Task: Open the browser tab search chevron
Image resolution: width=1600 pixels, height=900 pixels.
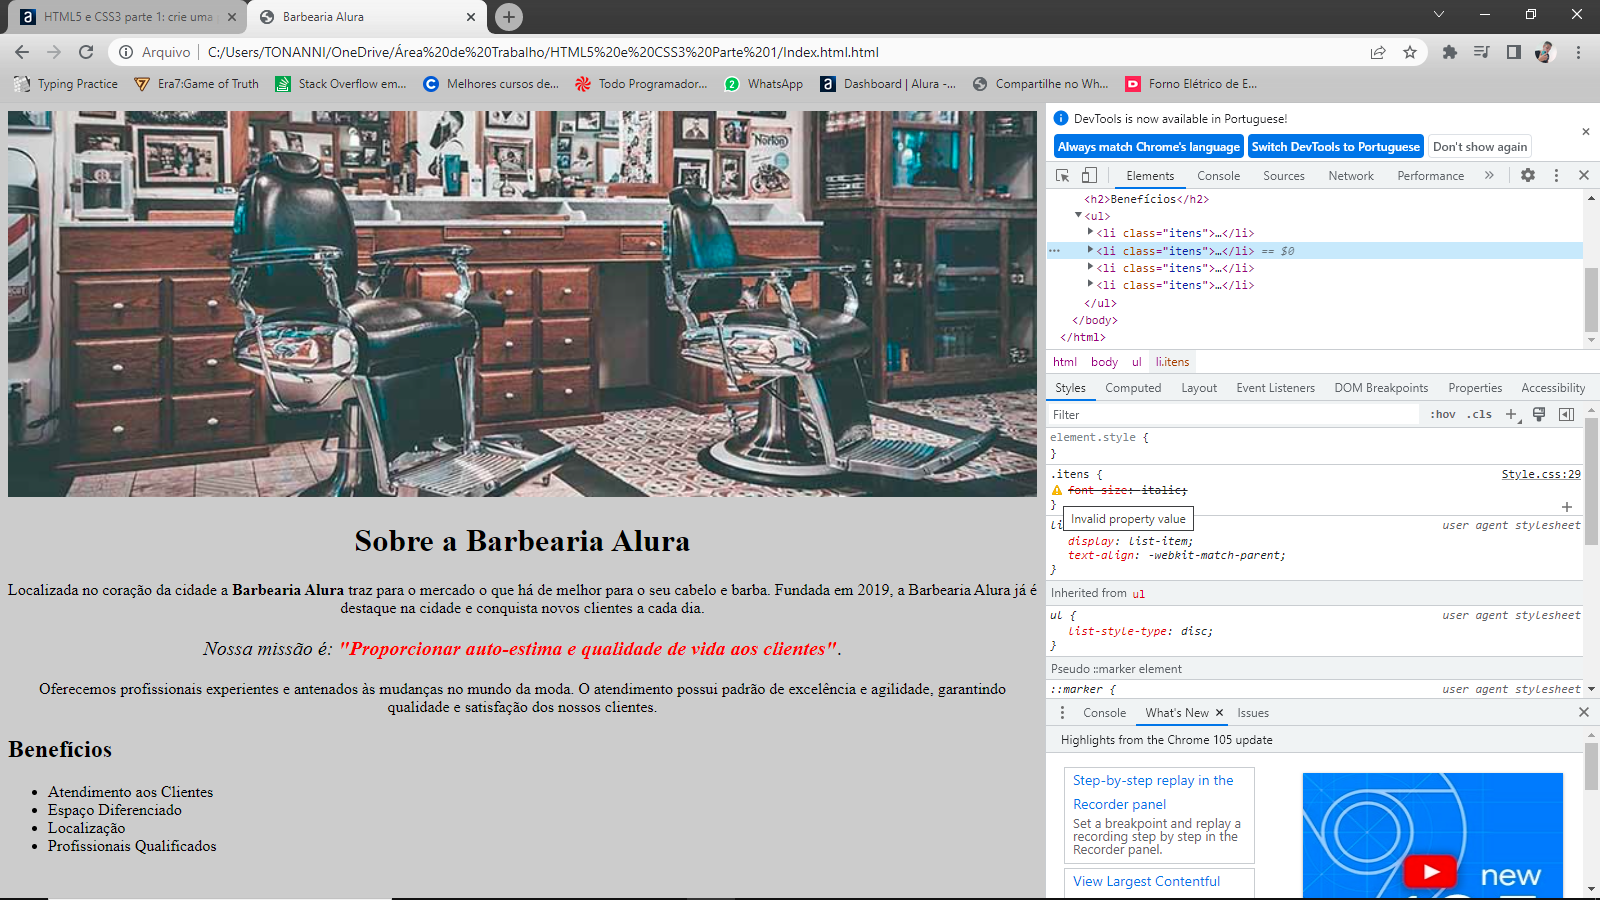Action: point(1438,15)
